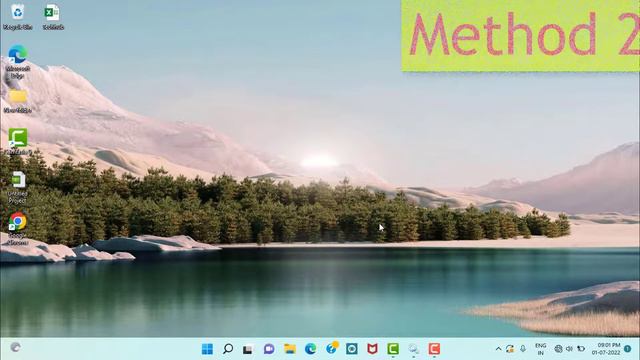This screenshot has height=360, width=640.
Task: Open the battery status tray icon
Action: point(581,349)
